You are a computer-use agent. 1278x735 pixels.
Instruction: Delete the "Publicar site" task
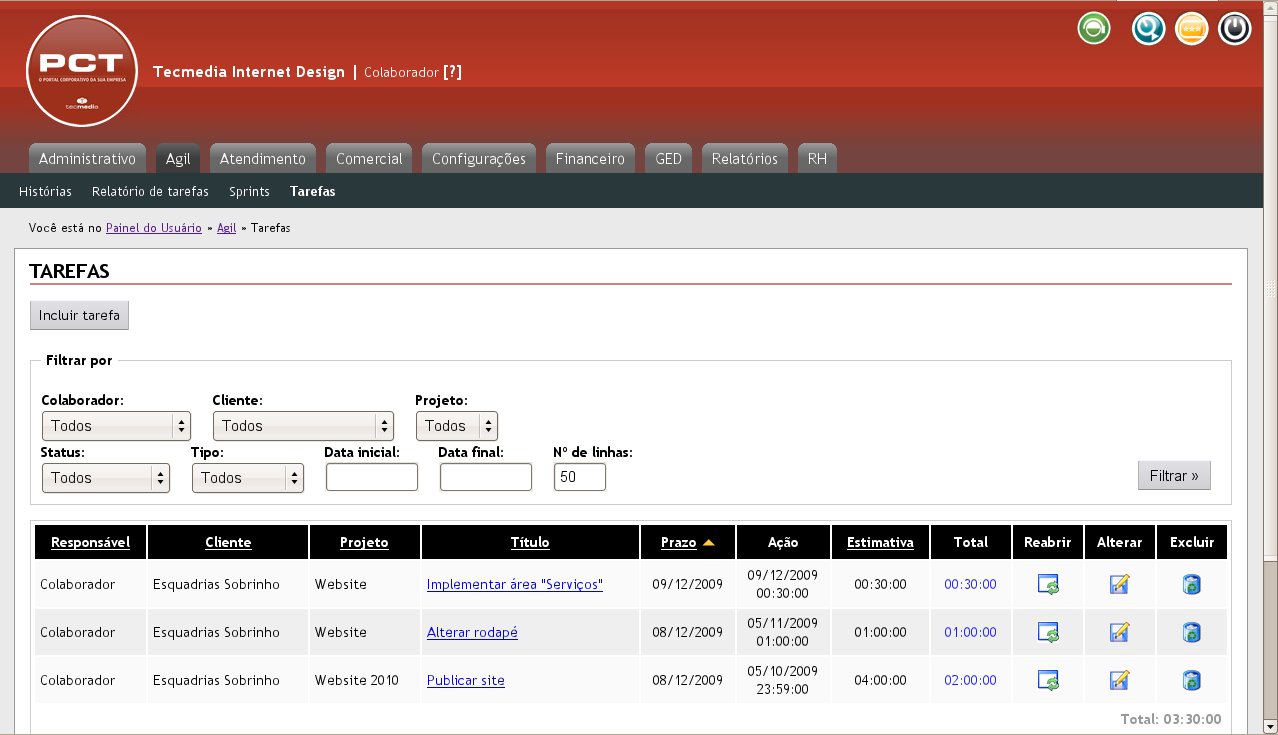tap(1191, 680)
